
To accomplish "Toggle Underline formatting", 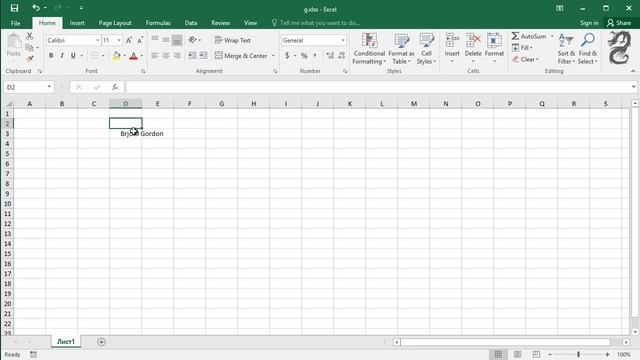I will [x=73, y=56].
